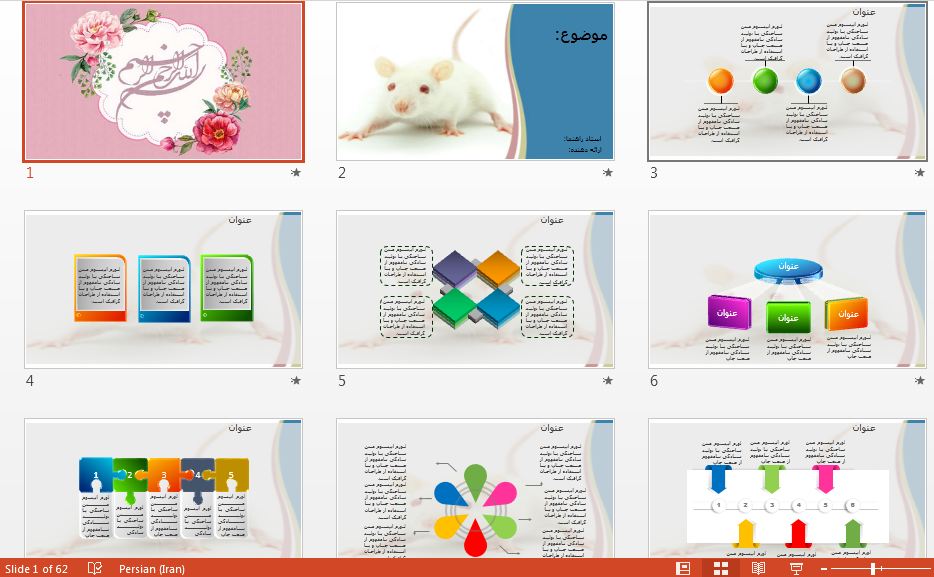Screen dimensions: 934x577
Task: Select slide 5 with four colored tiles
Action: 475,289
